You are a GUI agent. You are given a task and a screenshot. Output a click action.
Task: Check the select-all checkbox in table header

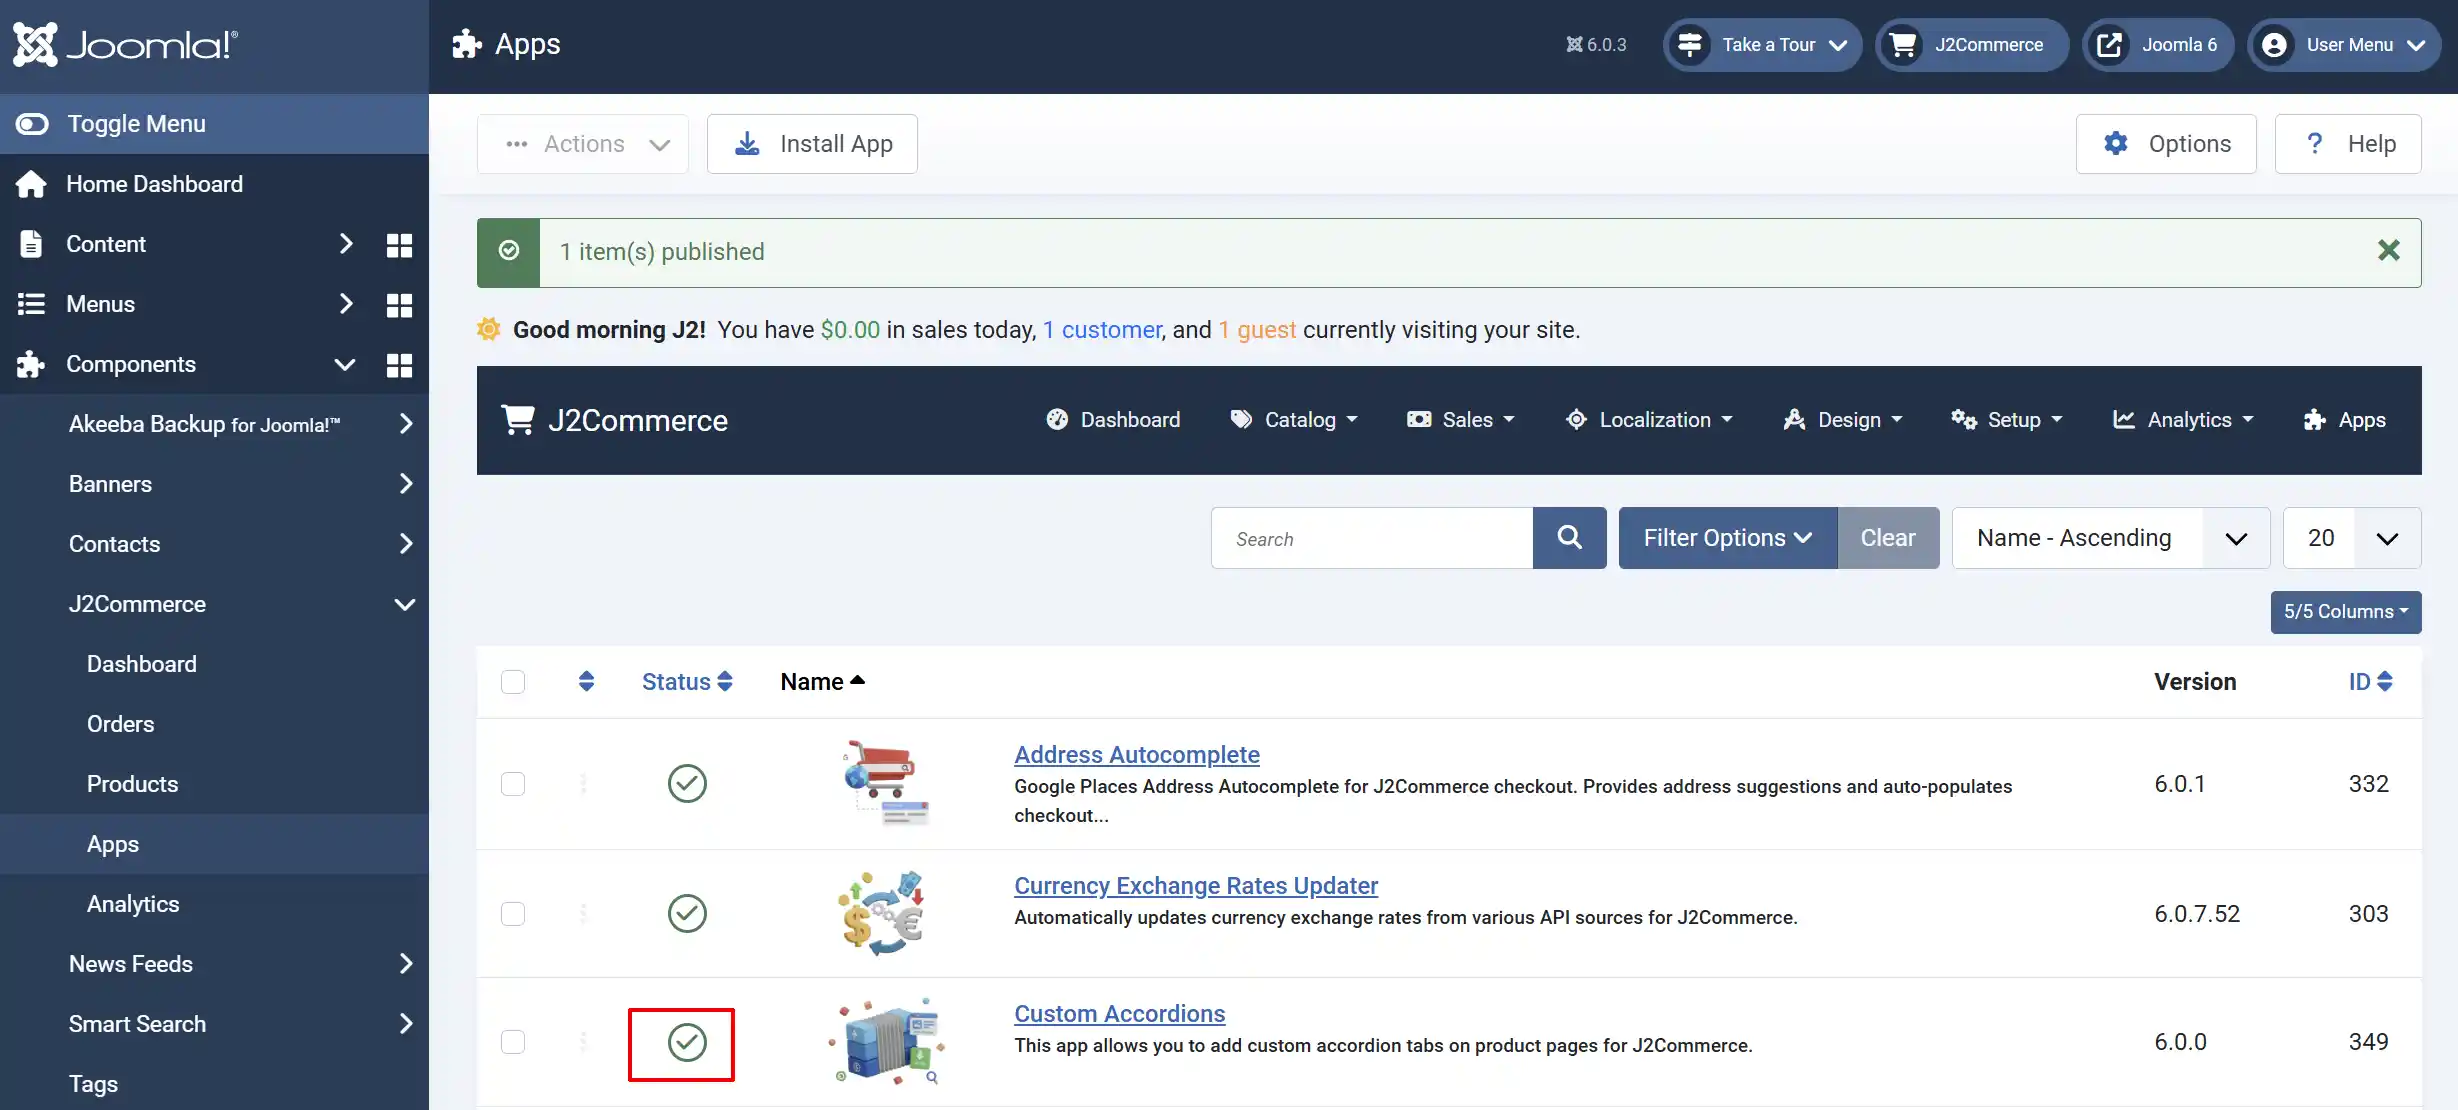click(513, 682)
